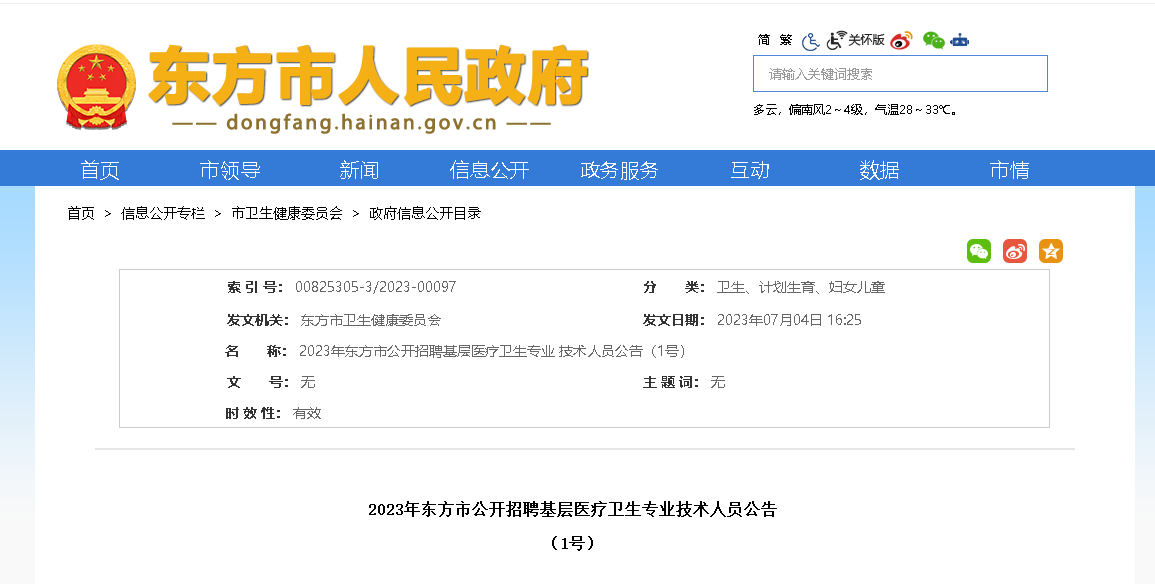Open 市卫生健康委员会 breadcrumb link
The height and width of the screenshot is (584, 1155).
coord(287,214)
